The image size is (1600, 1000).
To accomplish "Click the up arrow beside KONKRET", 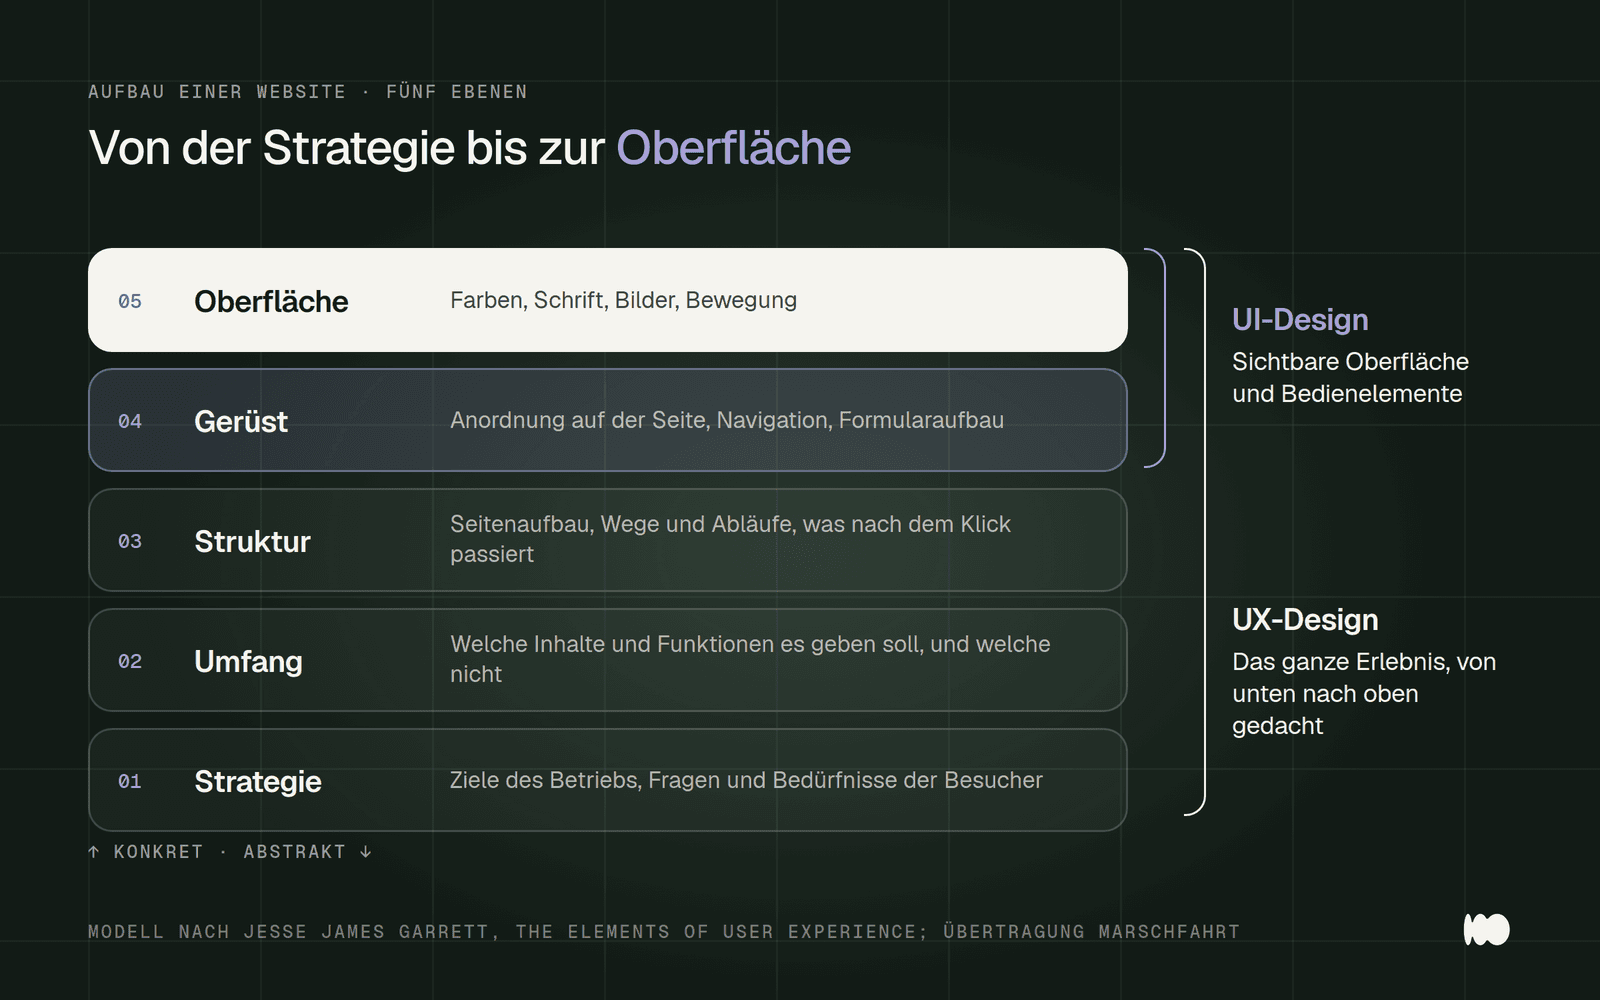I will click(x=94, y=852).
